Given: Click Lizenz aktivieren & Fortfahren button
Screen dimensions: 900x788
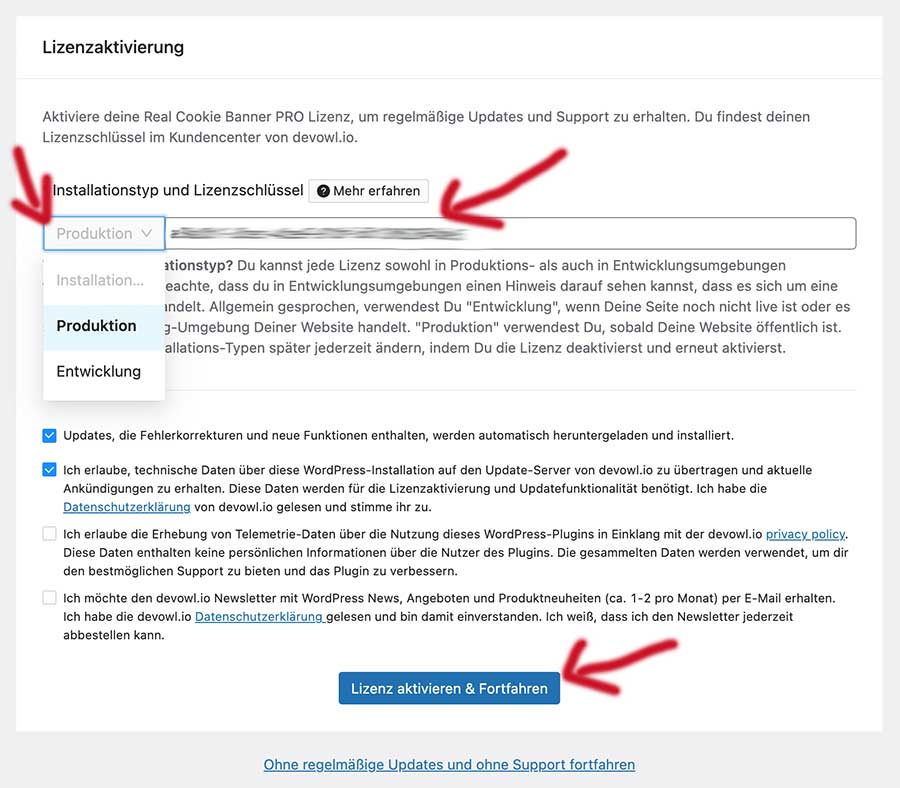Looking at the screenshot, I should tap(449, 689).
